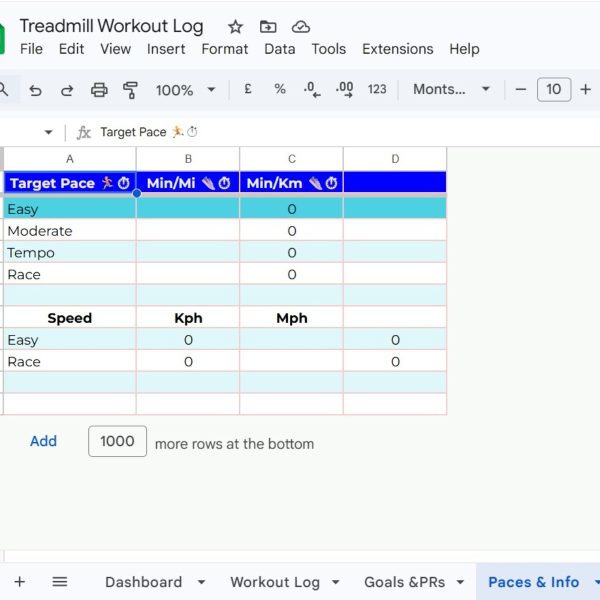Screen dimensions: 600x600
Task: Open the Extensions menu
Action: click(x=398, y=49)
